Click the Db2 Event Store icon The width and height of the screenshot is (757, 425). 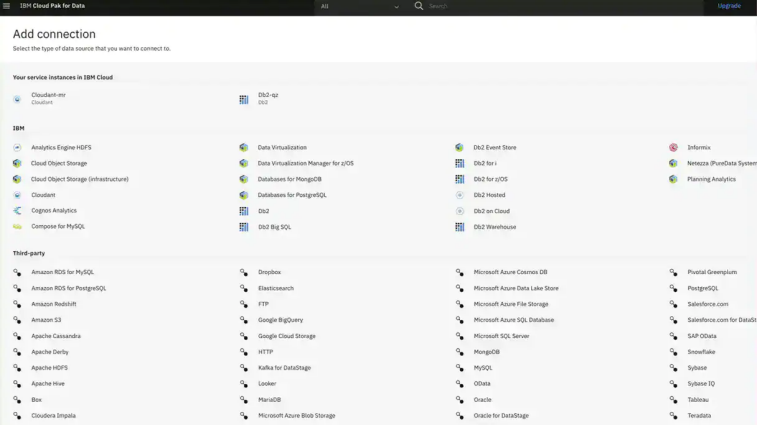click(x=459, y=147)
